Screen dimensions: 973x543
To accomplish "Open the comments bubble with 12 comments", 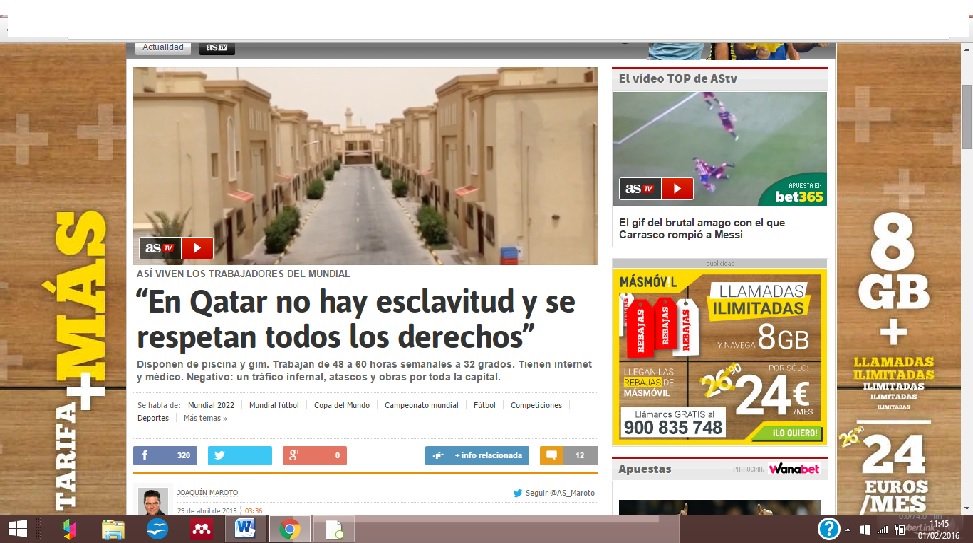I will (568, 455).
